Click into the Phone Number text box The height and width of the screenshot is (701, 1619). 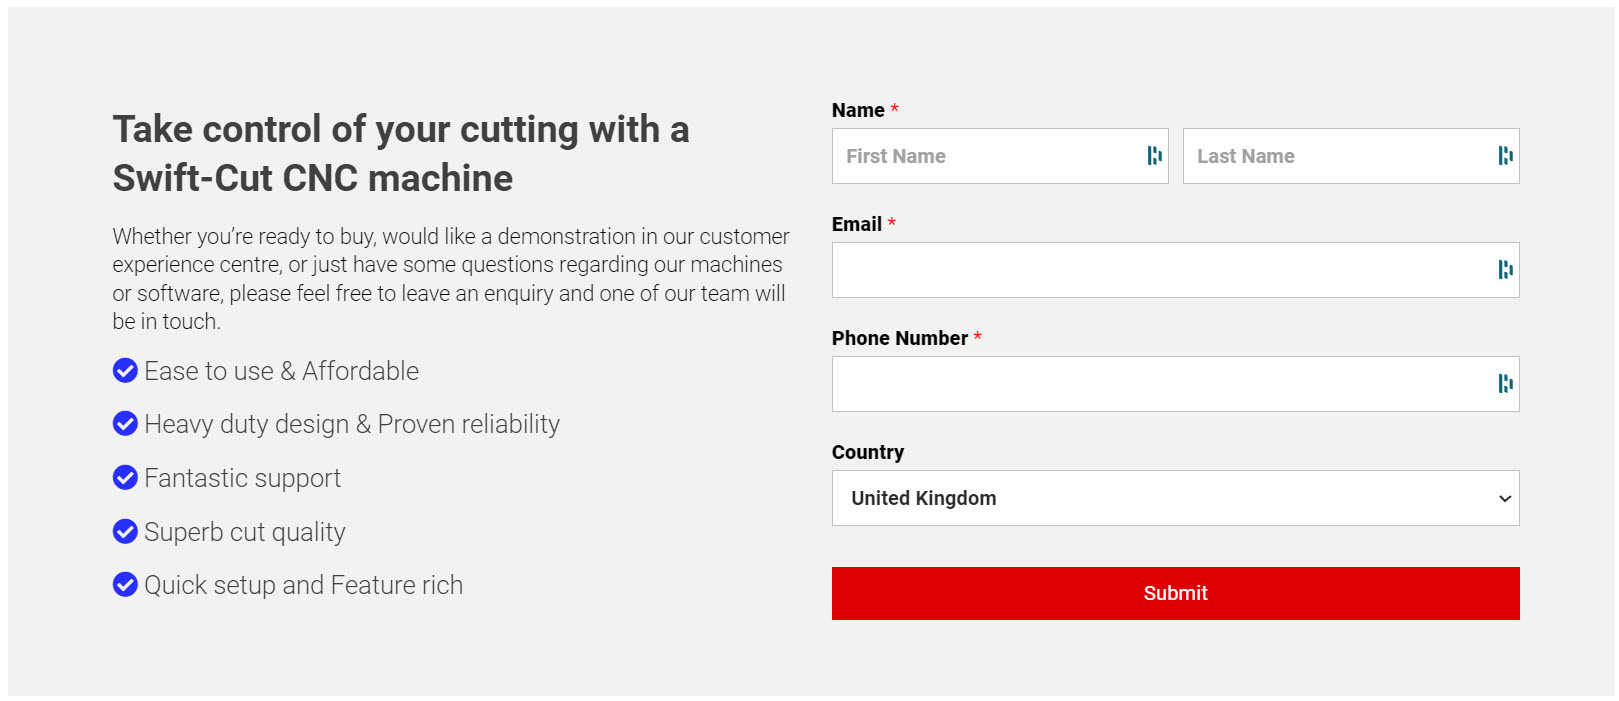click(x=1160, y=384)
